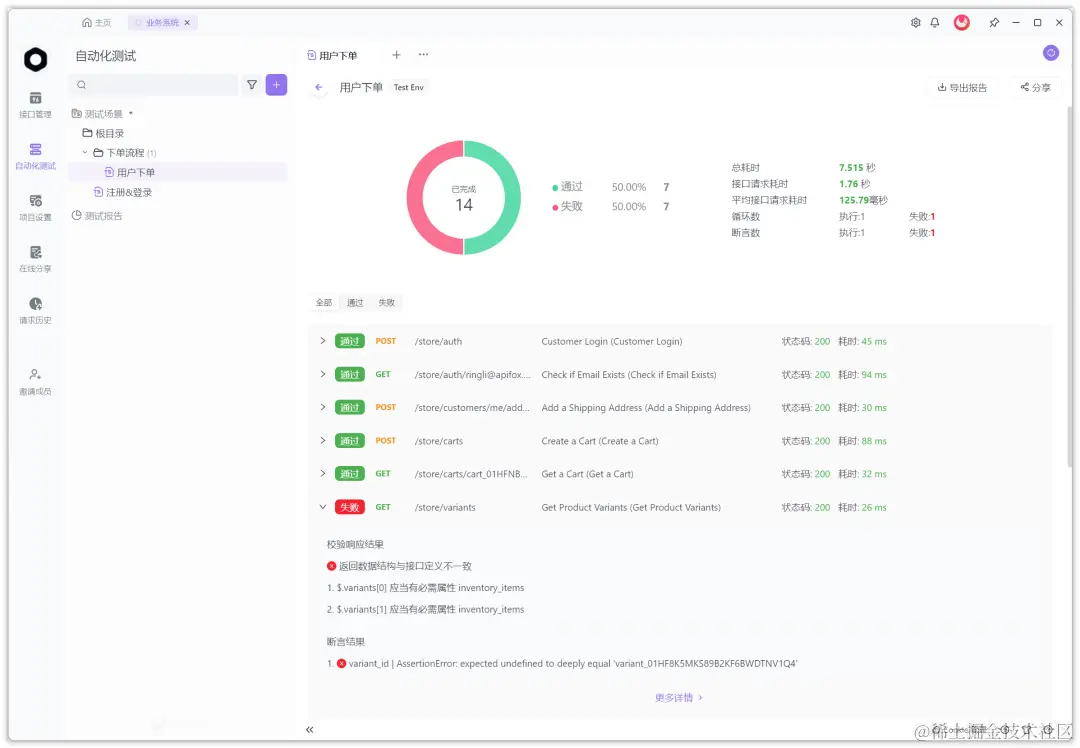Screen dimensions: 1080x748
Task: Click the black hexagon app logo
Action: (x=36, y=60)
